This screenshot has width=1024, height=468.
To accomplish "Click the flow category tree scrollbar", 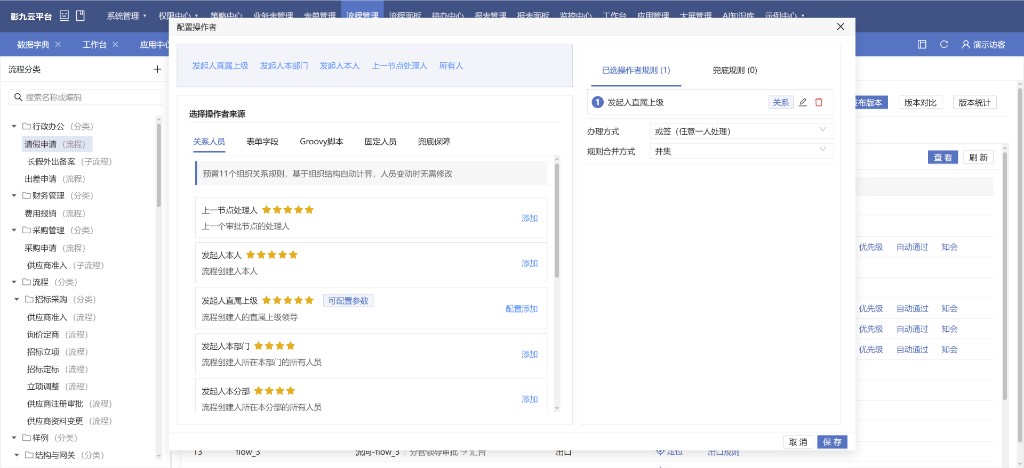I will pyautogui.click(x=159, y=165).
